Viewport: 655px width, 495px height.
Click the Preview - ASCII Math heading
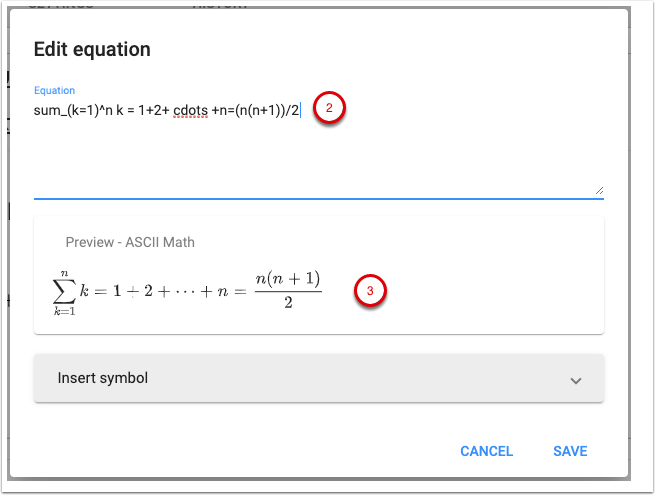pos(129,242)
